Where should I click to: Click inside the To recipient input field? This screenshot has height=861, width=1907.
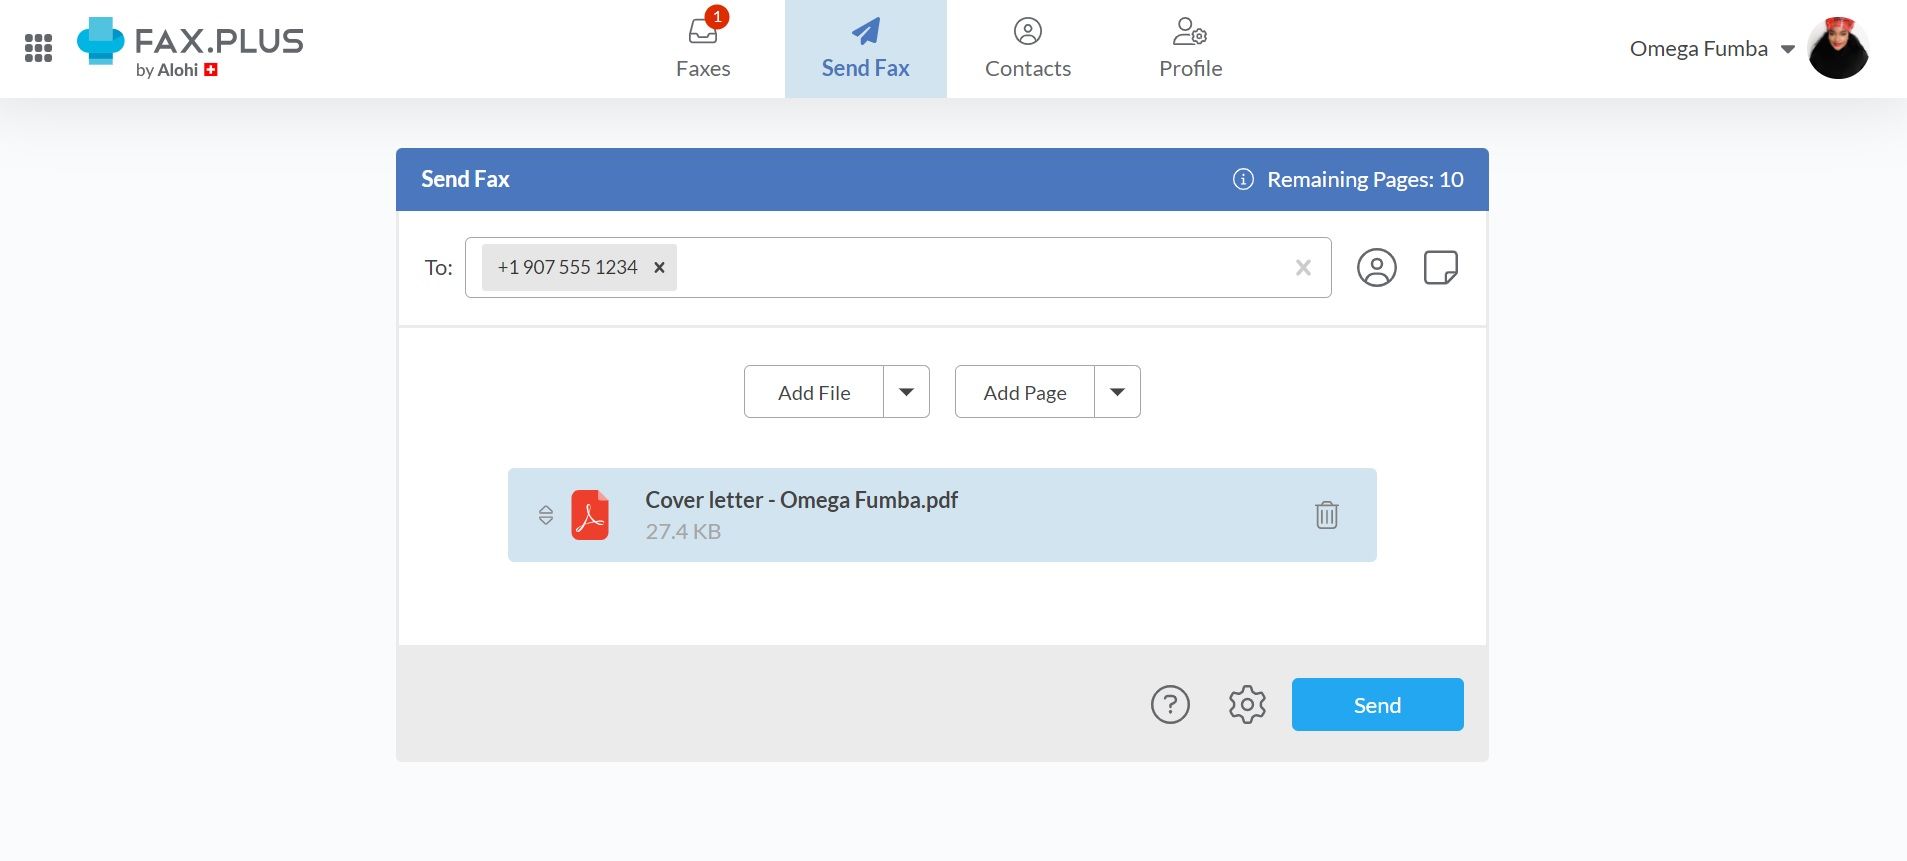click(898, 267)
